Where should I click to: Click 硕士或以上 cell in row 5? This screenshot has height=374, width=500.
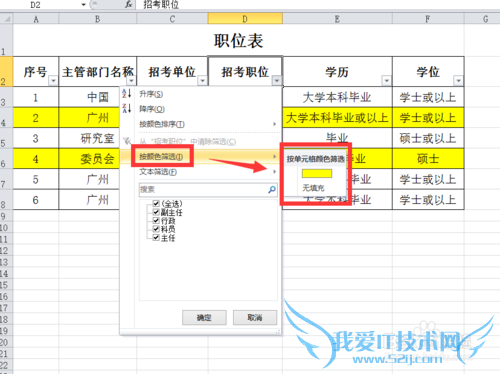pos(428,138)
